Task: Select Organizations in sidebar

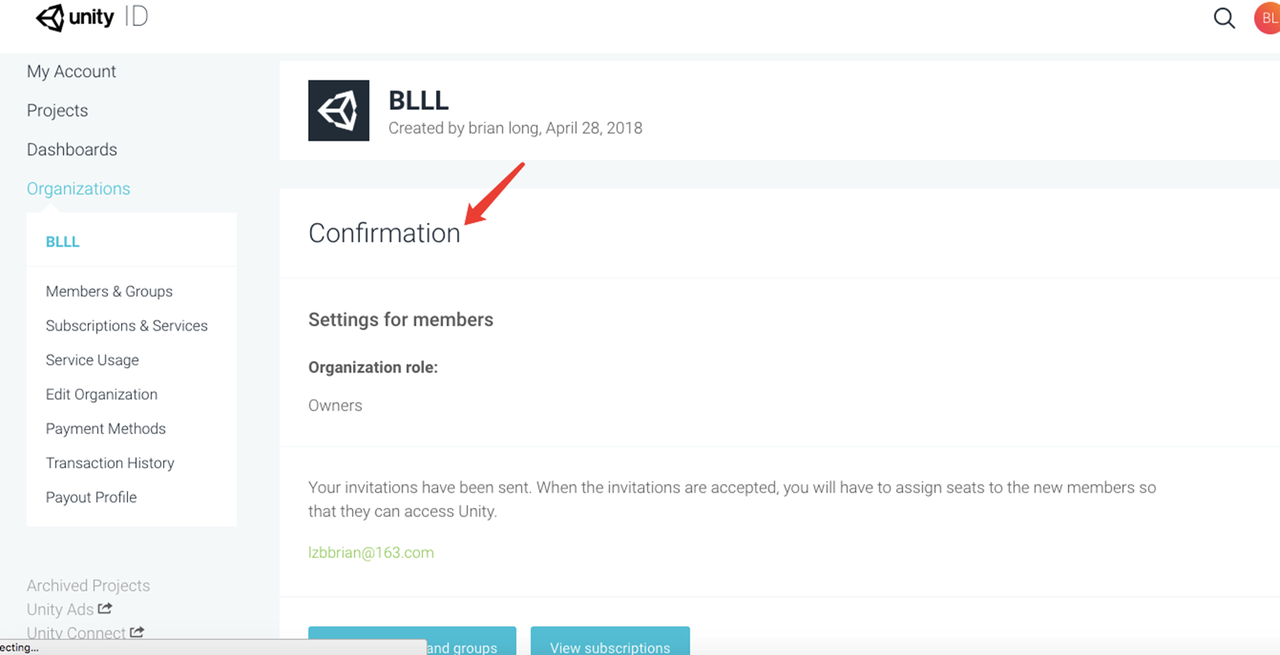Action: pyautogui.click(x=78, y=189)
